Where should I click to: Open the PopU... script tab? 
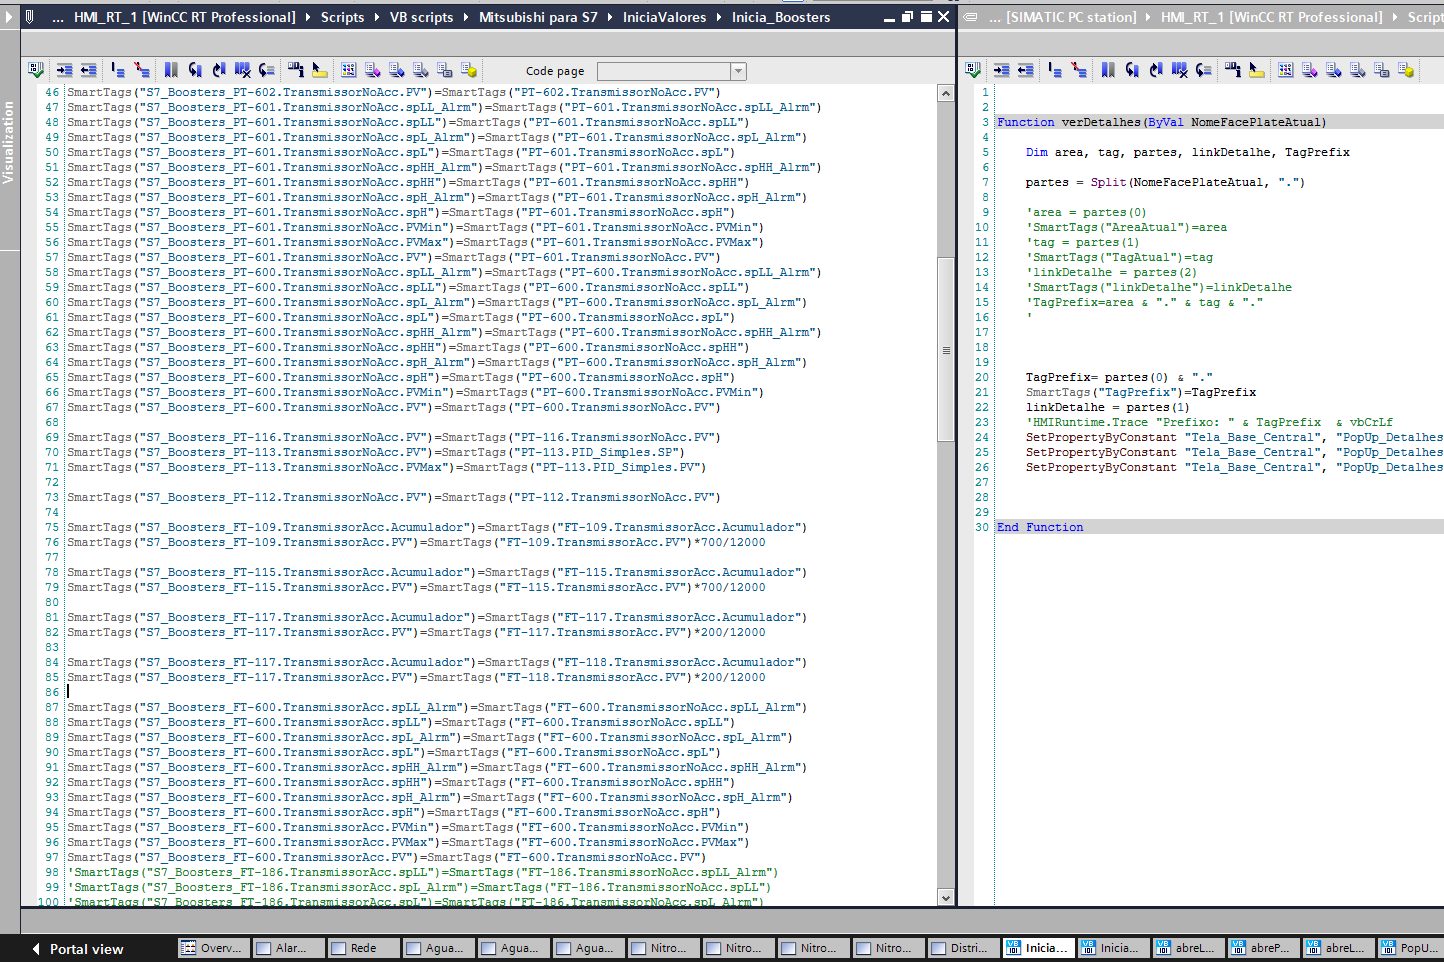point(1410,948)
